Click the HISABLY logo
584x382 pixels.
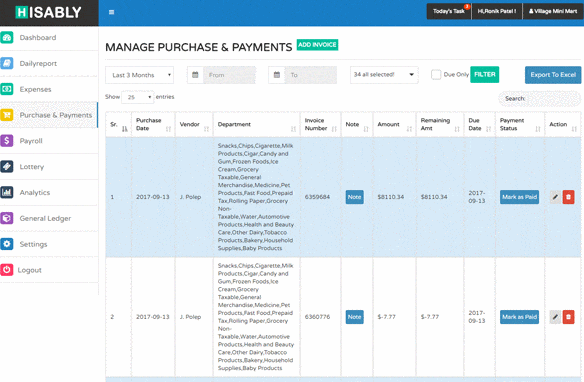48,13
